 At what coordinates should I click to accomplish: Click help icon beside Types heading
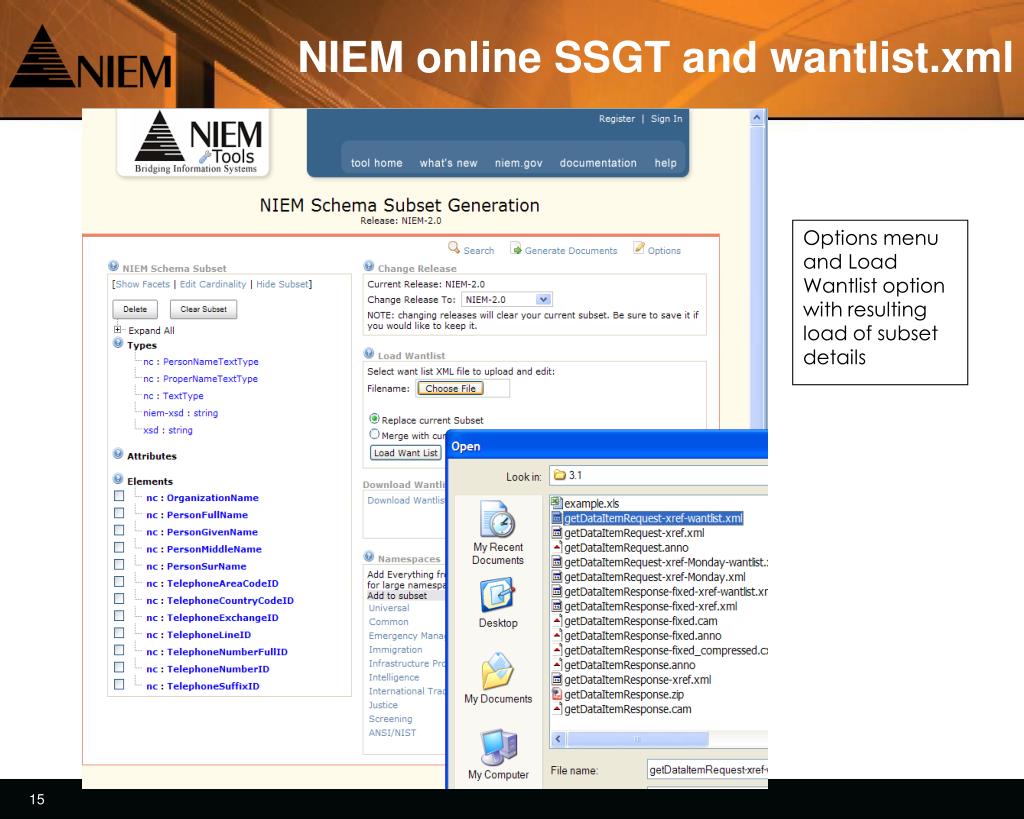point(118,343)
